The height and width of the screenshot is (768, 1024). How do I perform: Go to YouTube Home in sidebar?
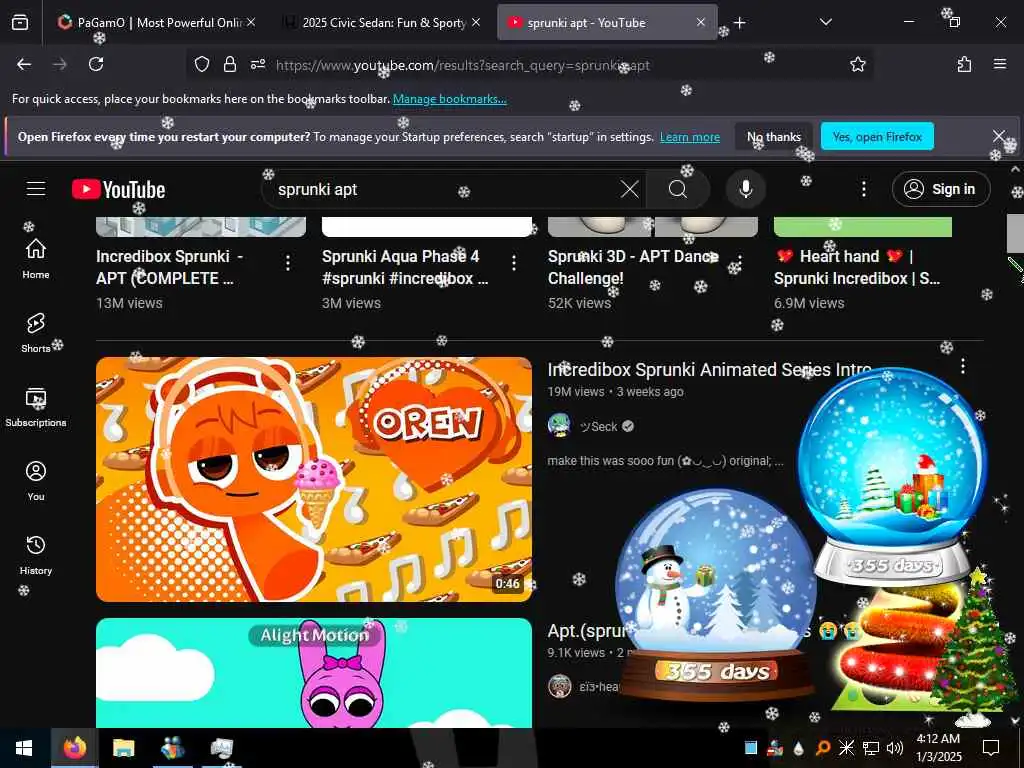36,259
